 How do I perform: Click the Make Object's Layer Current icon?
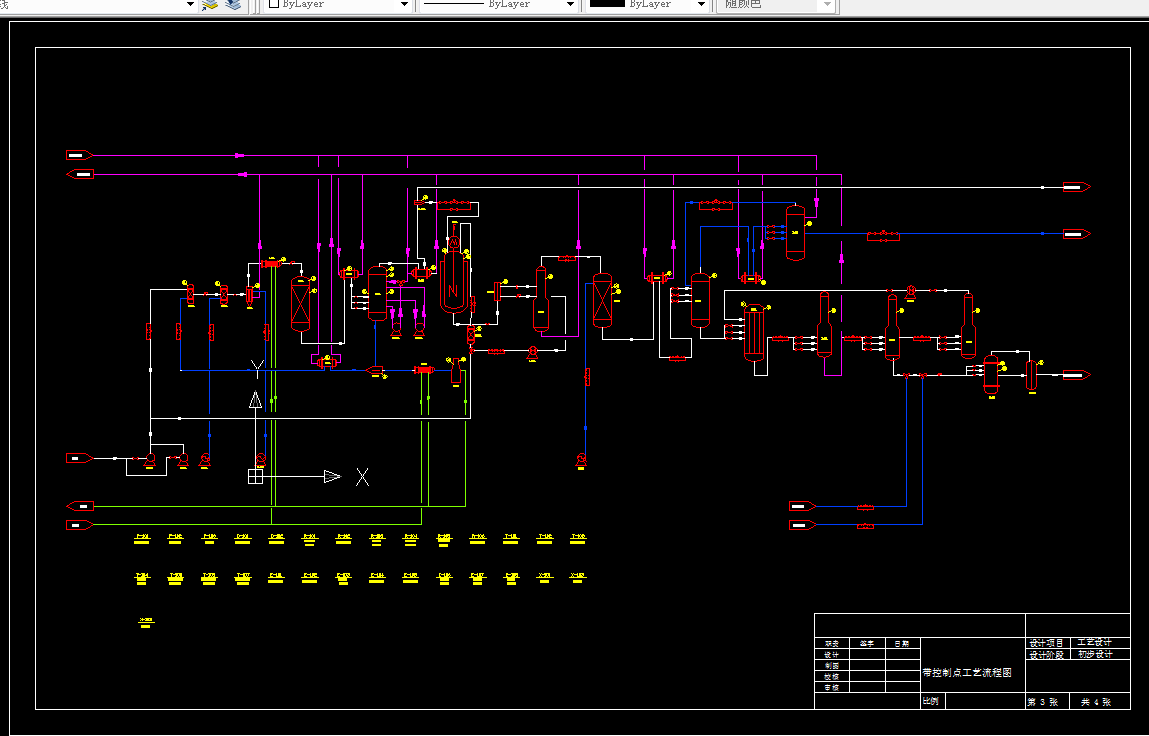click(x=210, y=4)
